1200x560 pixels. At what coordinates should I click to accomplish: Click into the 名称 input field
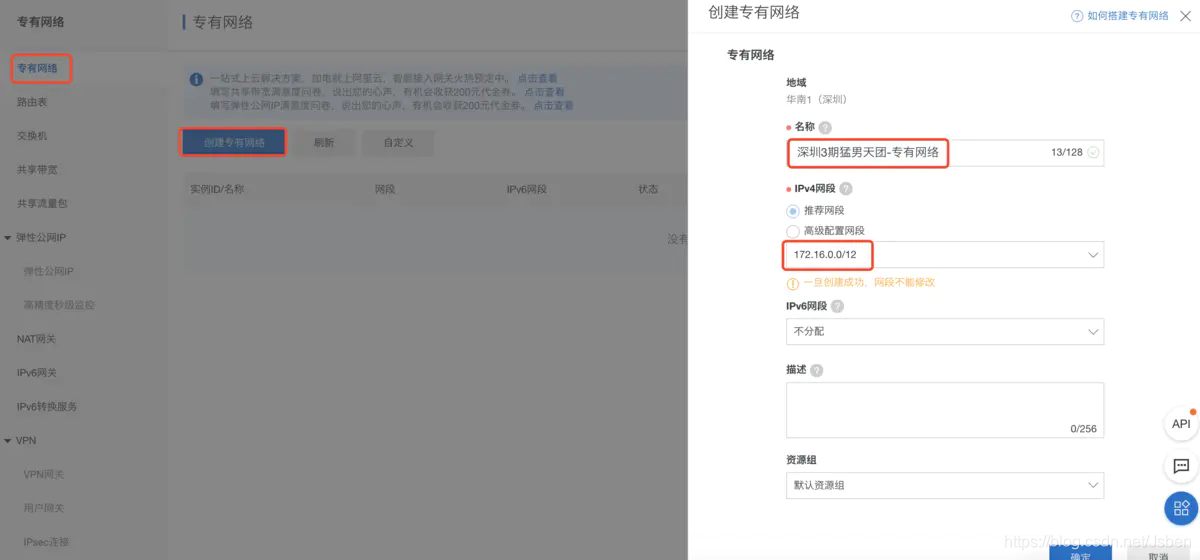coord(945,153)
